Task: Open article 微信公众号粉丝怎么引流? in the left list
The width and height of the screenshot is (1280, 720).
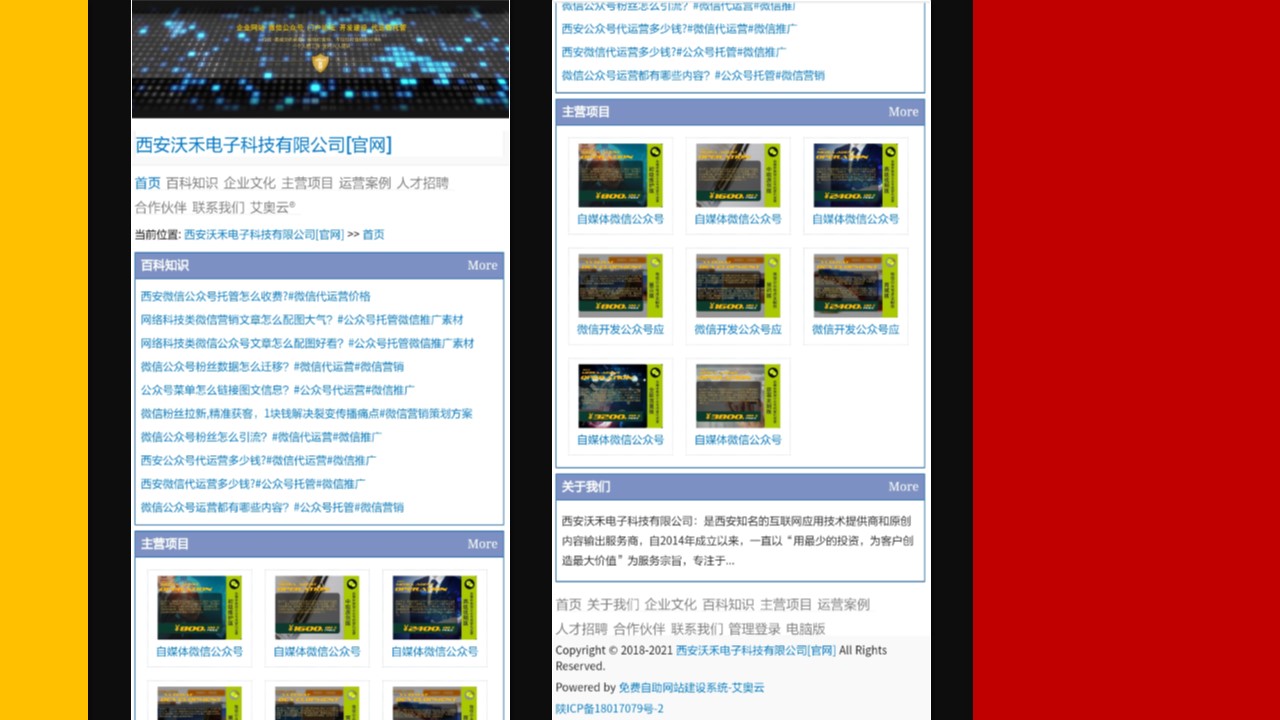Action: pos(261,437)
